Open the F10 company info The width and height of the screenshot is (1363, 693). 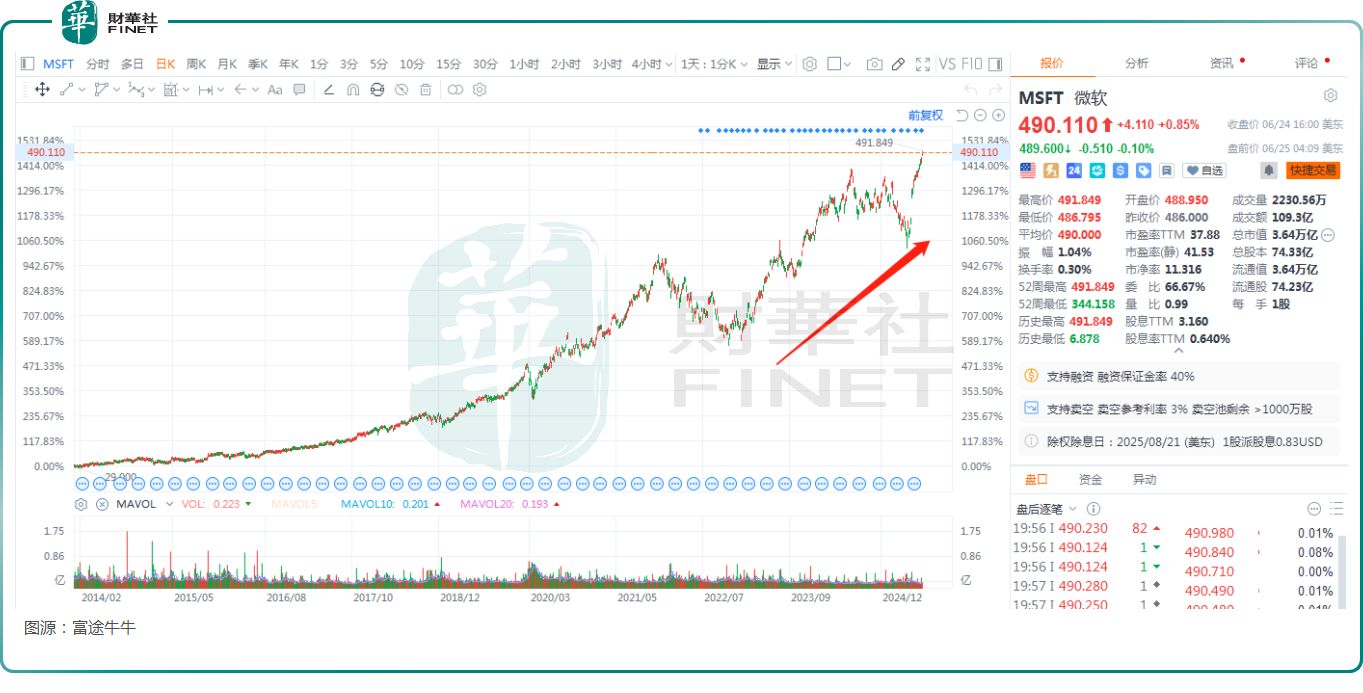coord(971,64)
